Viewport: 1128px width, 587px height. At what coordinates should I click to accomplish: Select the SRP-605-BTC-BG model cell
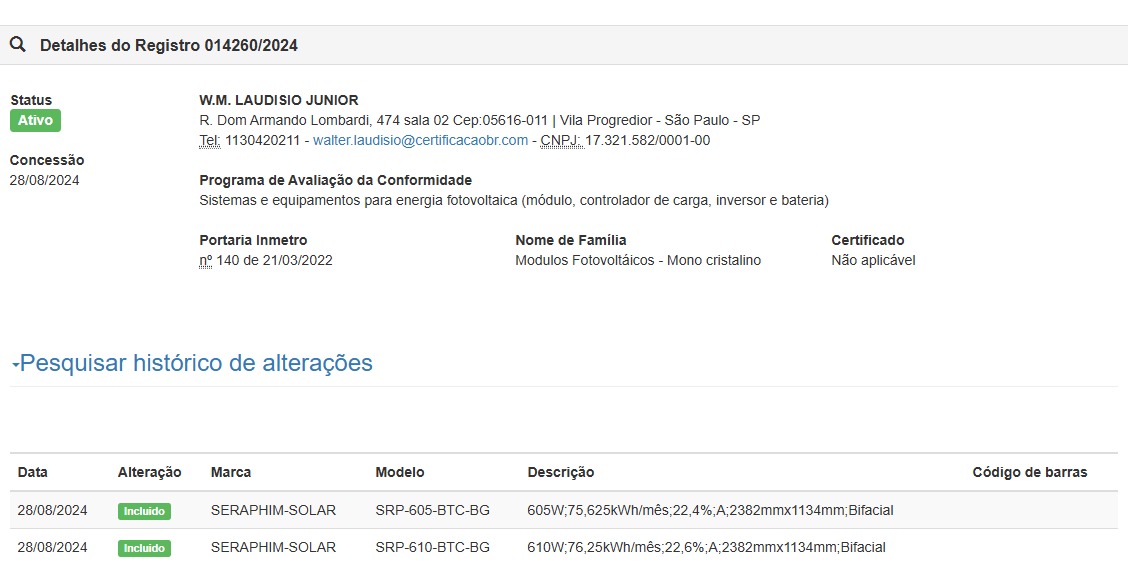pyautogui.click(x=432, y=511)
